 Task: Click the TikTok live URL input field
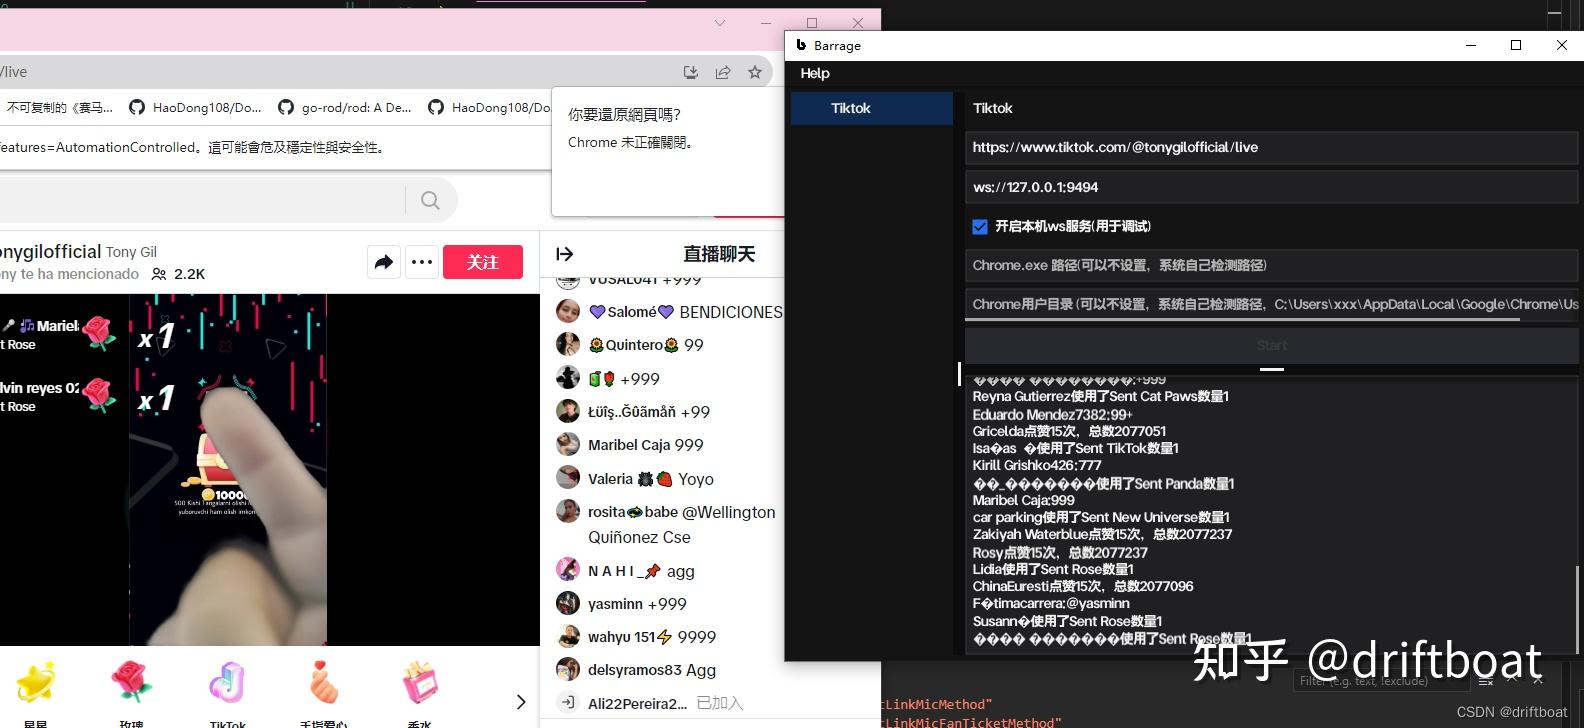point(1271,147)
